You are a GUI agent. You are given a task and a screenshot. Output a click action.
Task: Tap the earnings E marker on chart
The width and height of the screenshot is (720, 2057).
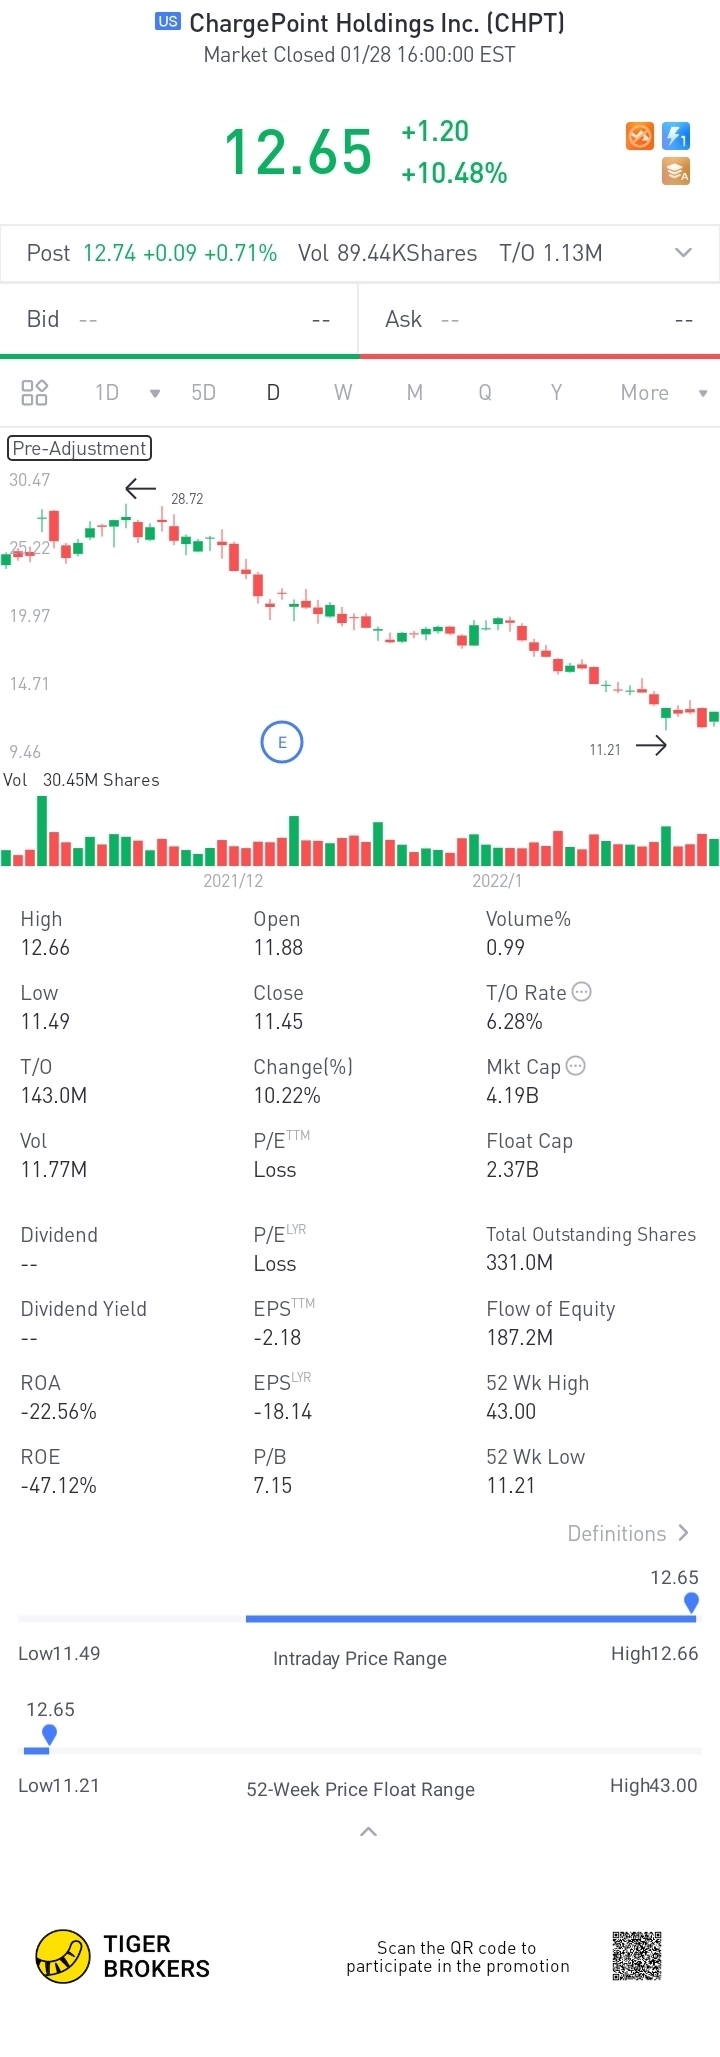pyautogui.click(x=282, y=742)
